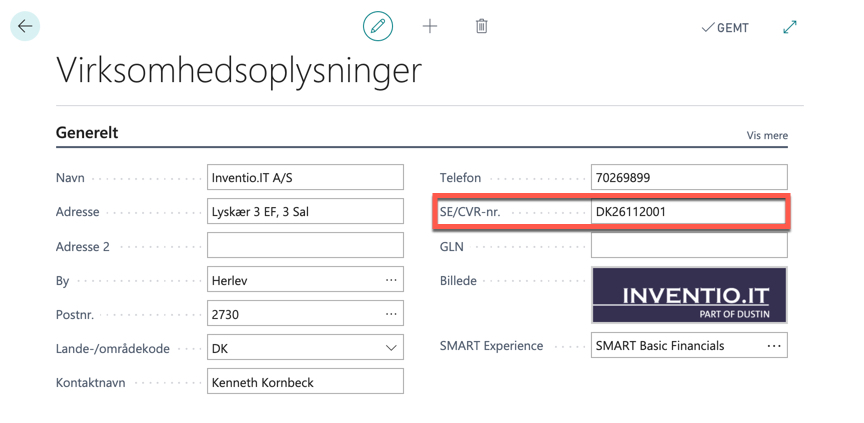Viewport: 864px width, 423px height.
Task: Select the Virksomhedsoplysninger page title
Action: (239, 70)
